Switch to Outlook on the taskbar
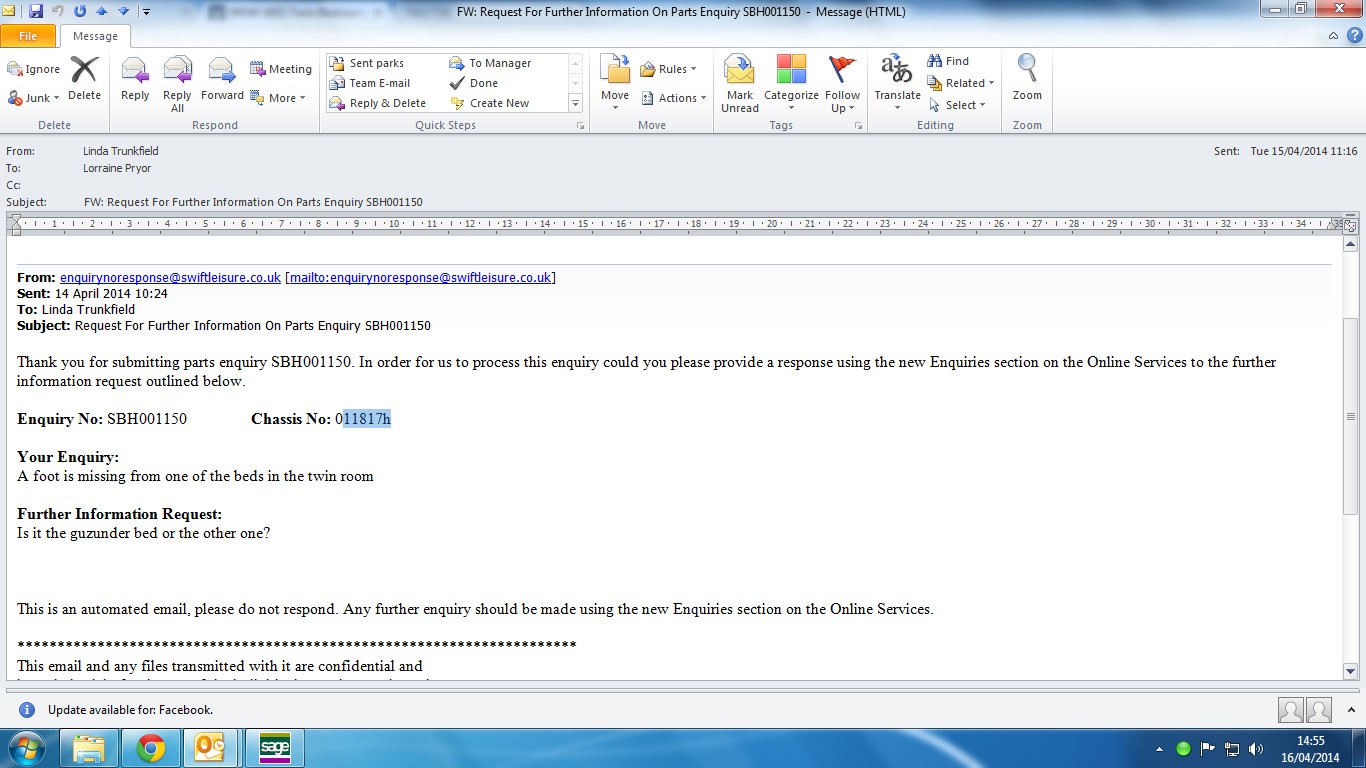Image resolution: width=1366 pixels, height=768 pixels. [213, 747]
